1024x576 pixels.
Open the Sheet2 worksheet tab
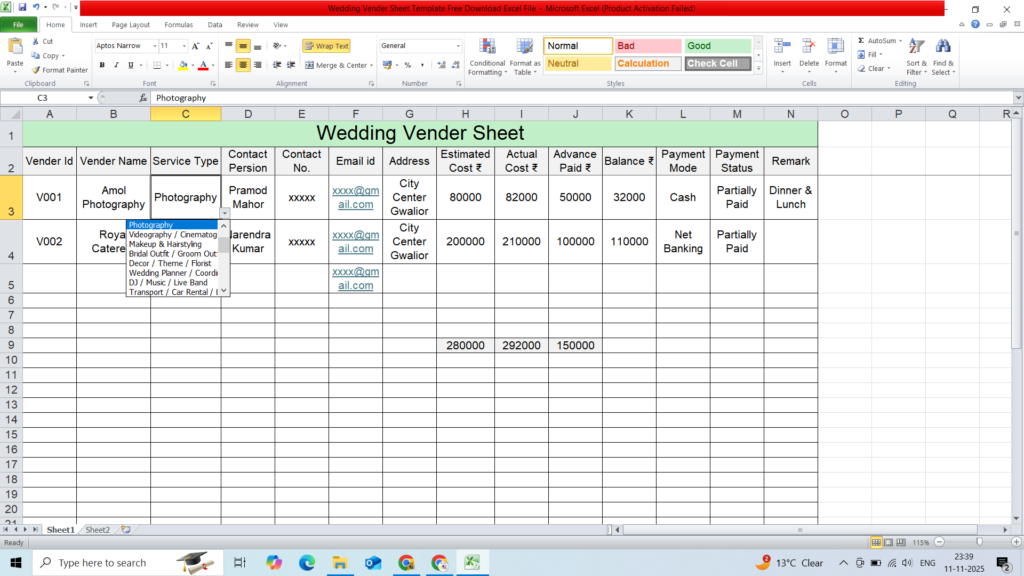point(97,529)
